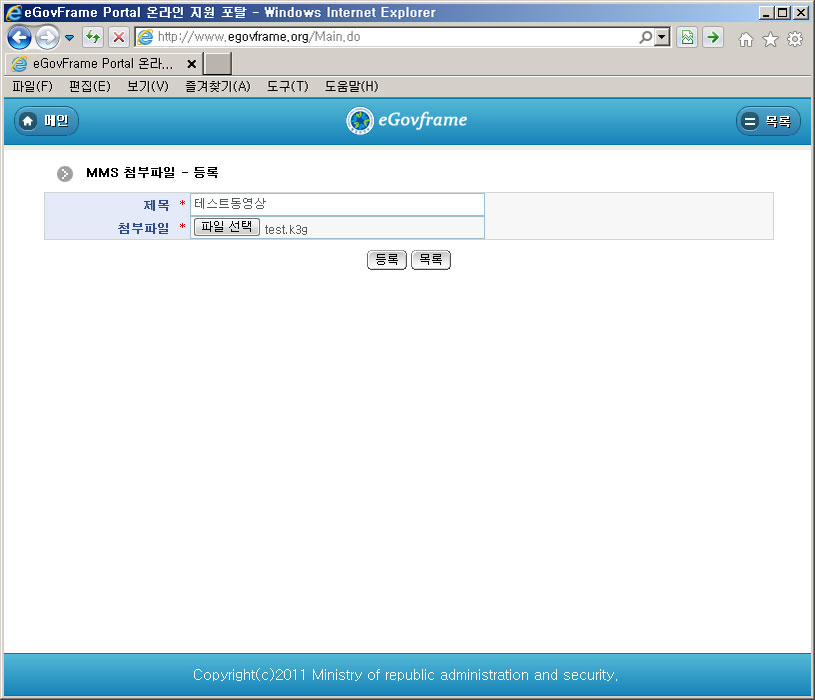Click the favorites star icon

770,39
